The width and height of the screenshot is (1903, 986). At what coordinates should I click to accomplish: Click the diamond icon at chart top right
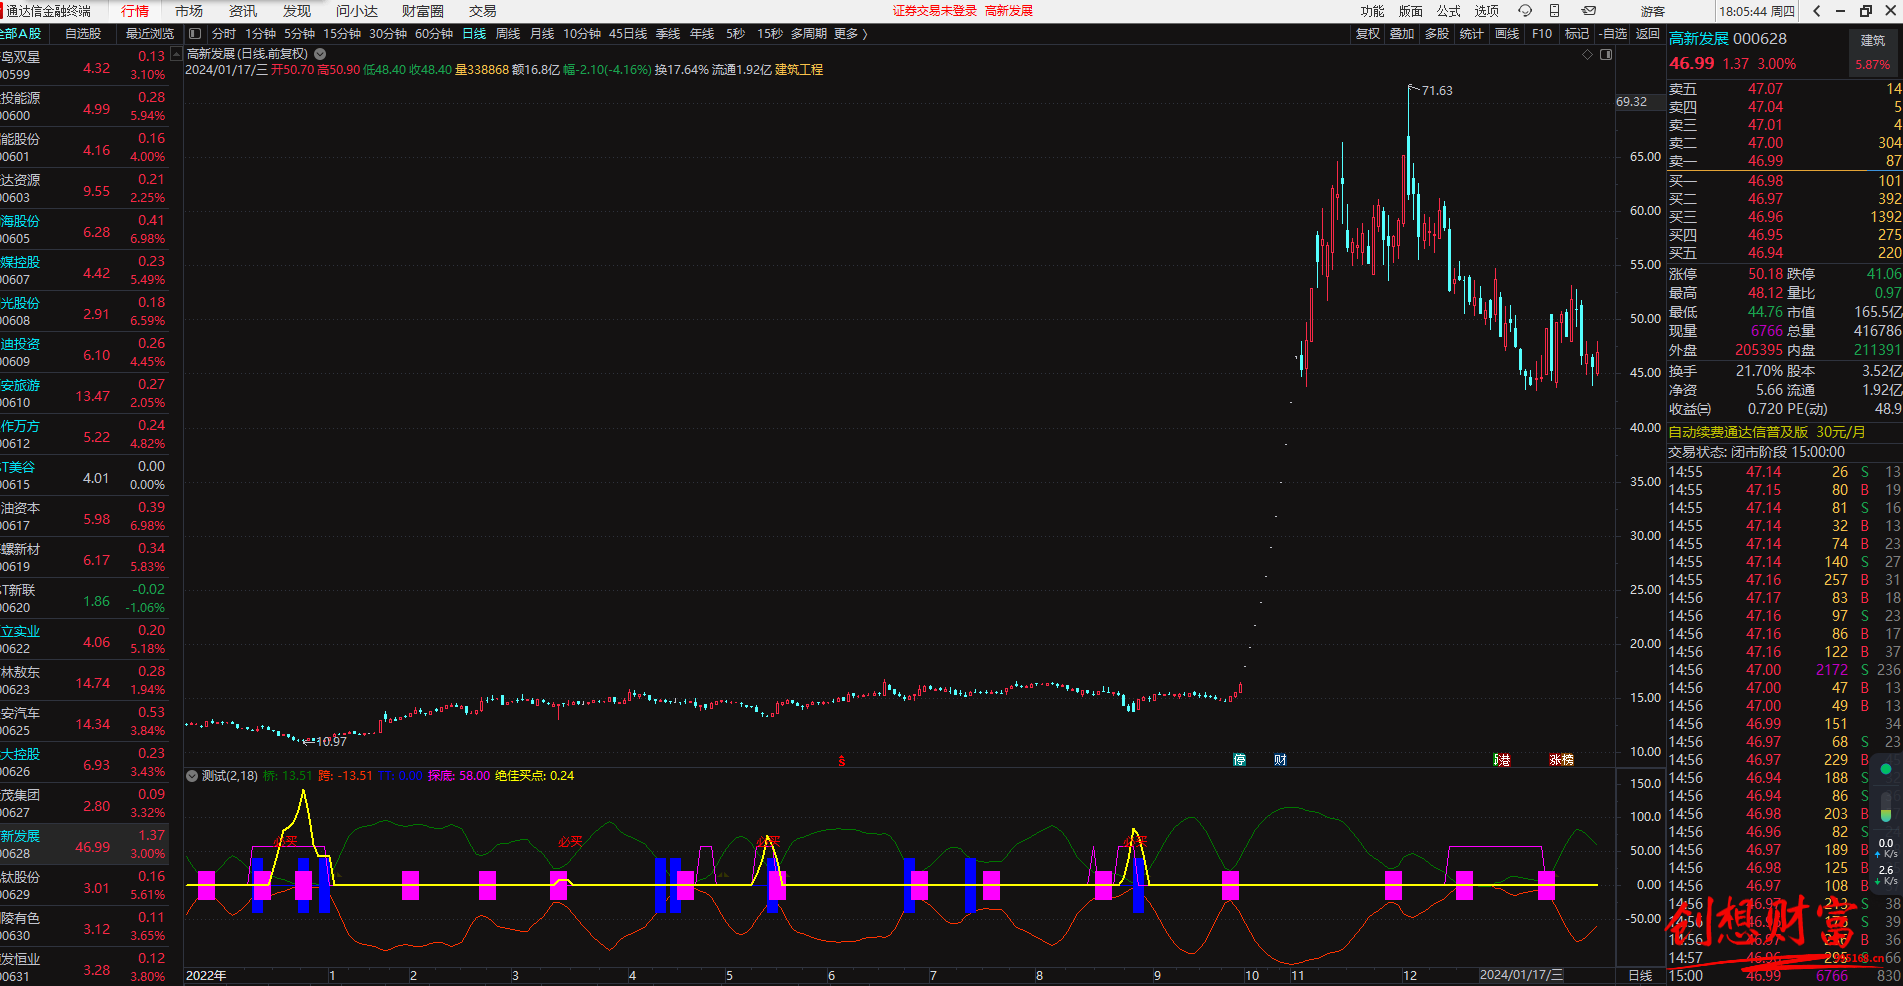click(x=1587, y=55)
